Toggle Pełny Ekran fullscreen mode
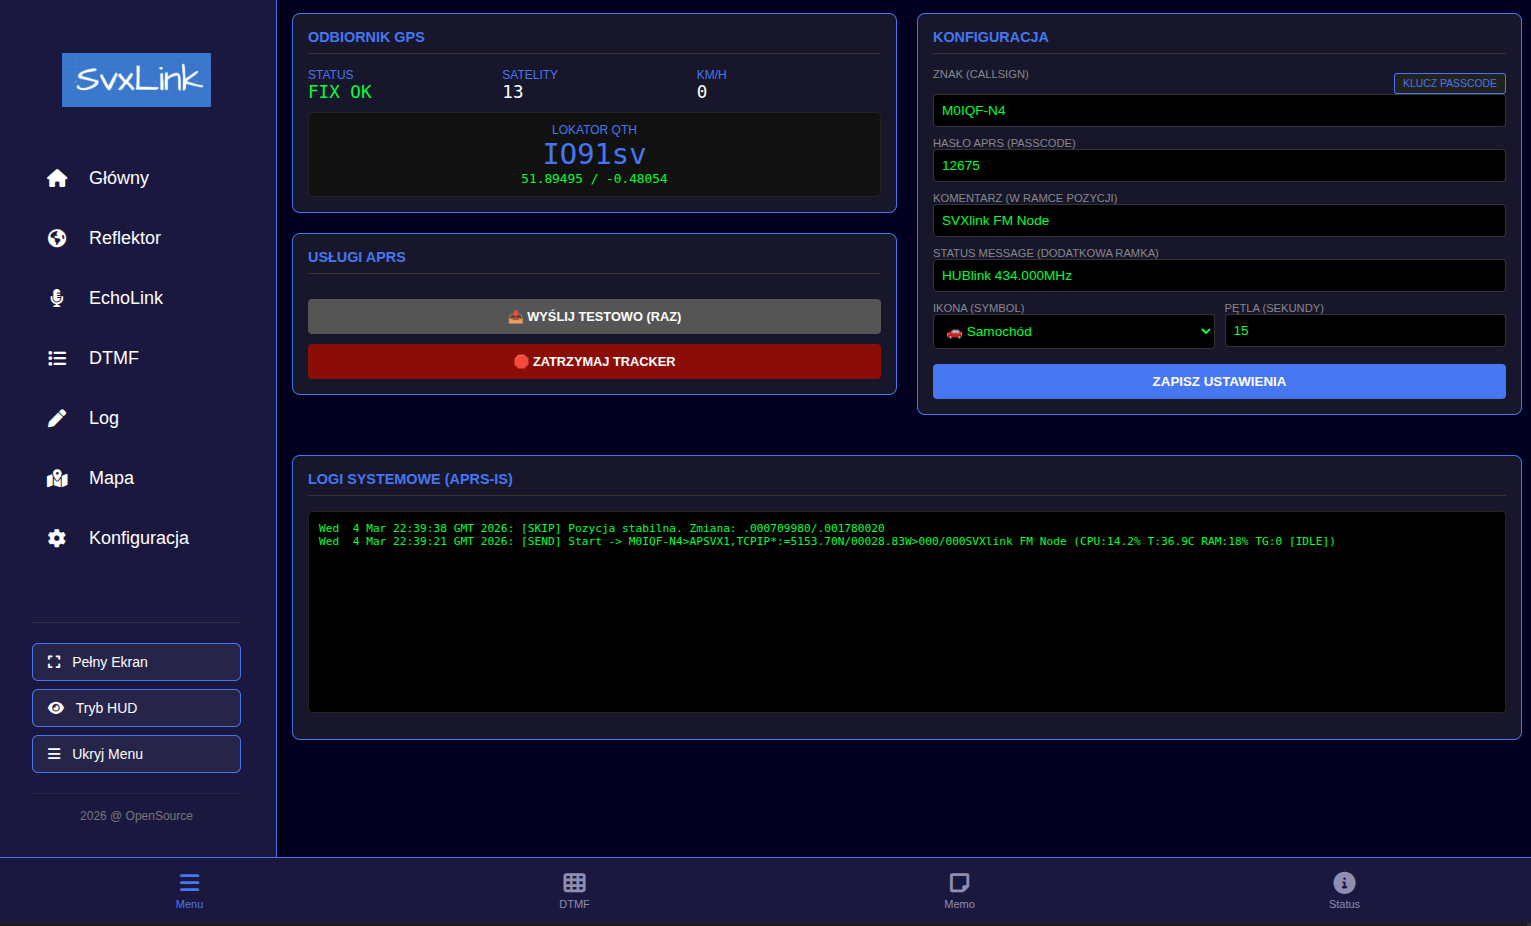 (x=136, y=662)
